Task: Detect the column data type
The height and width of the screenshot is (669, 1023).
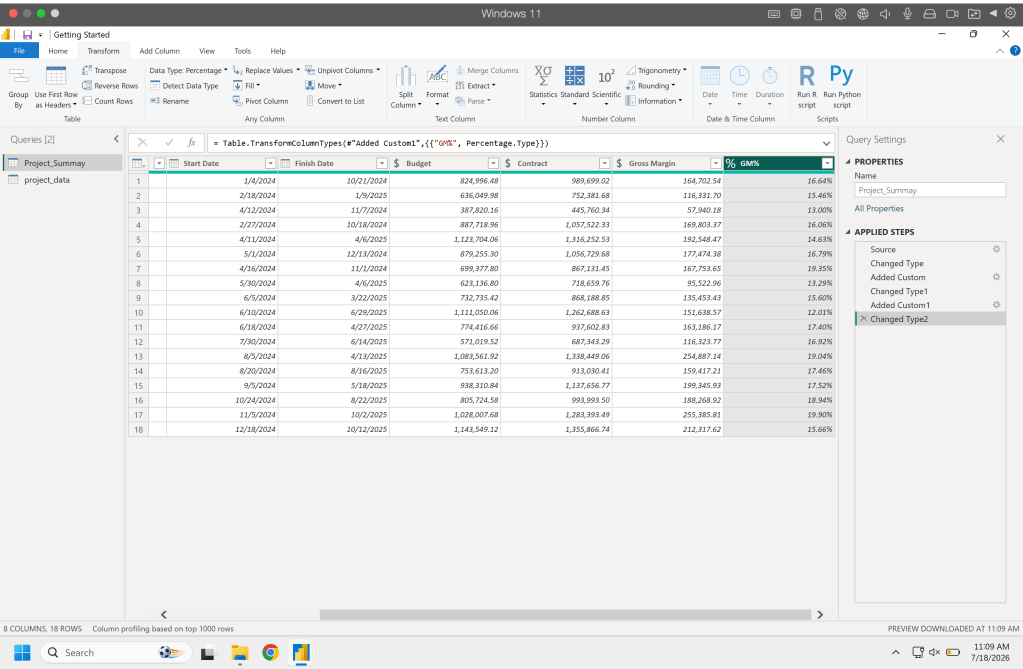Action: tap(185, 86)
